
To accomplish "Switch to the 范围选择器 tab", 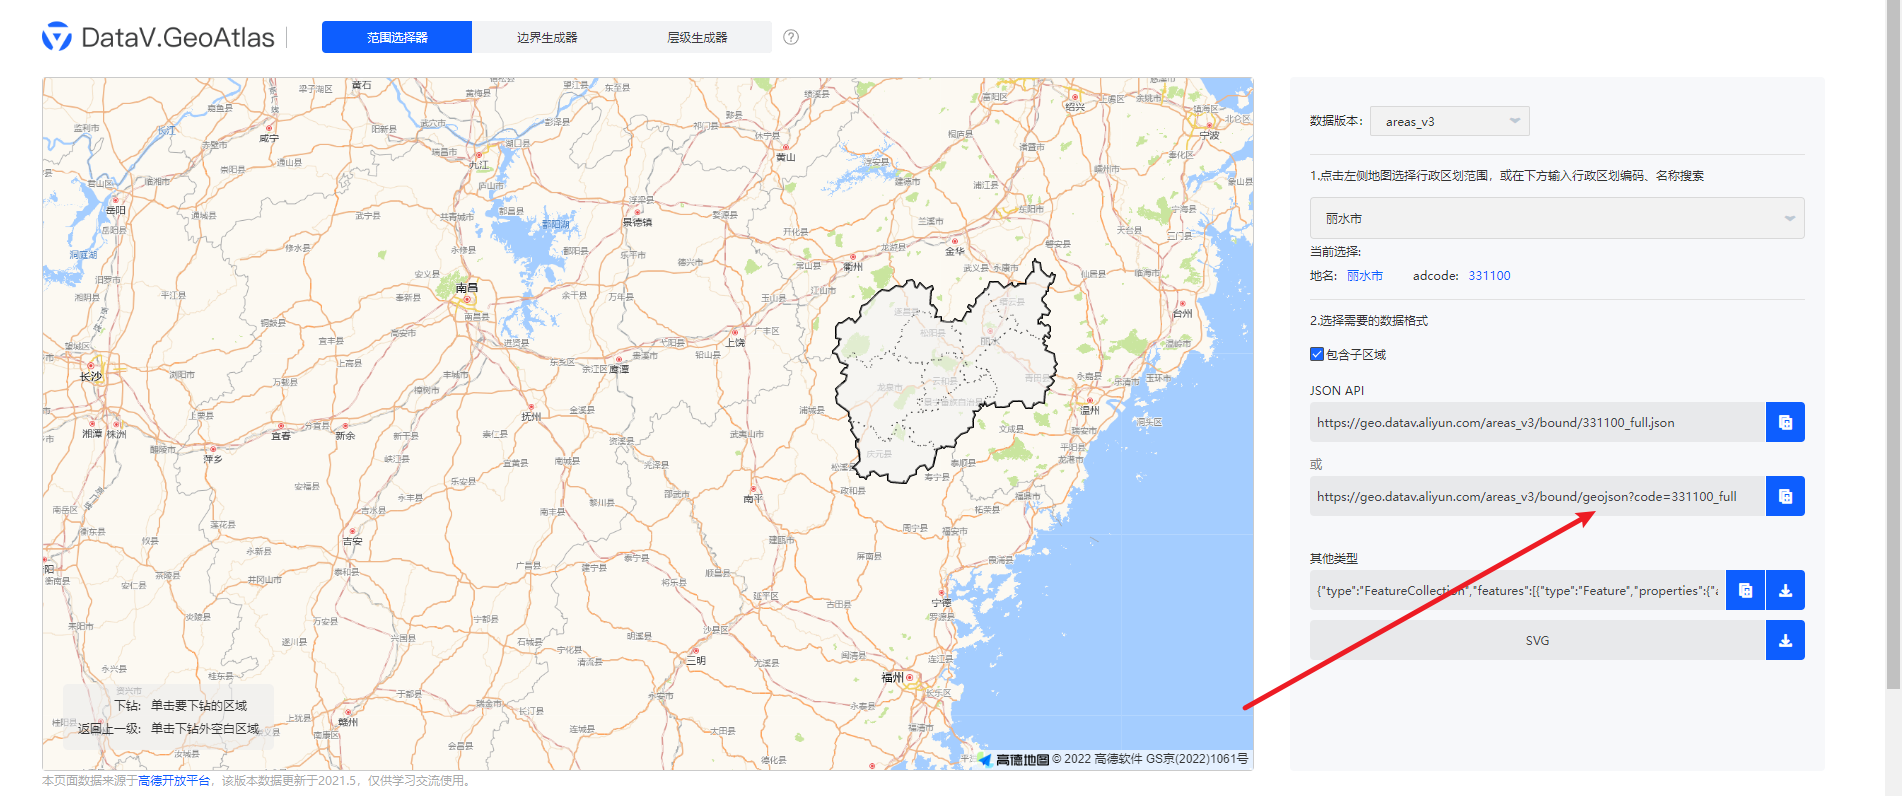I will [397, 37].
